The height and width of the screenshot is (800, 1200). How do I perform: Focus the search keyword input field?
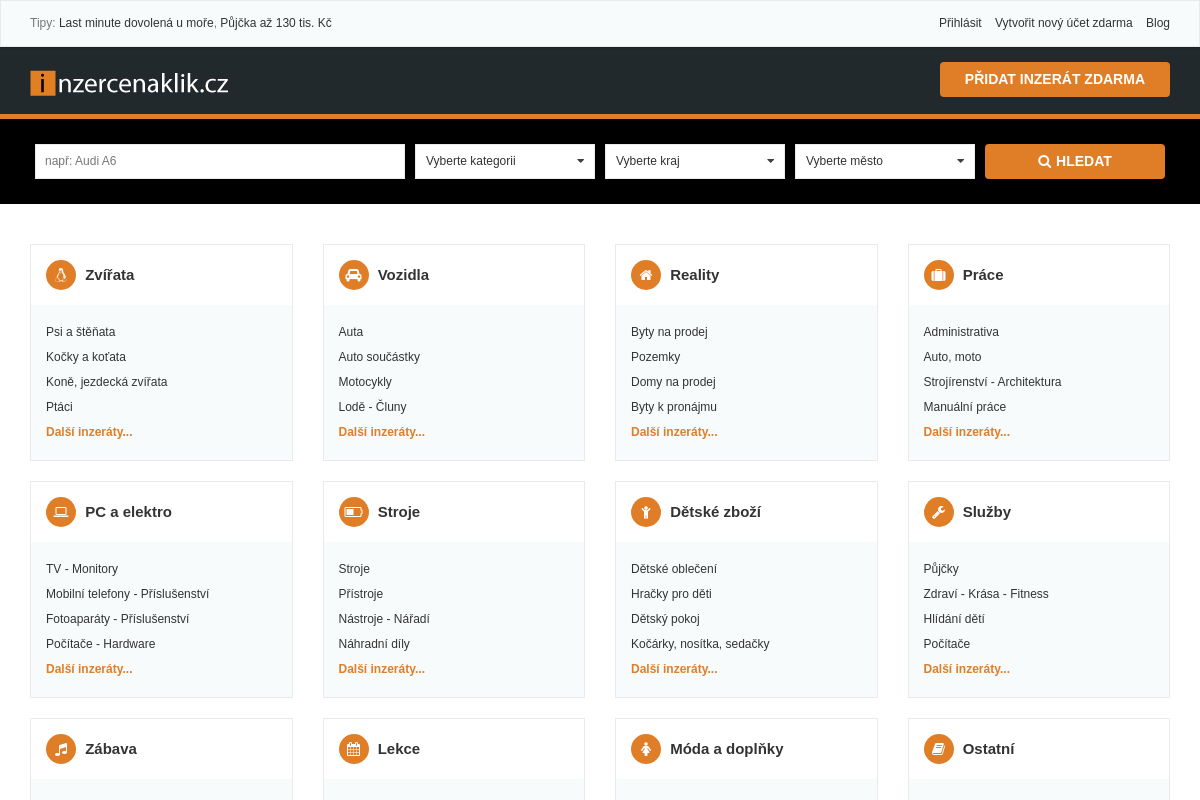(220, 161)
